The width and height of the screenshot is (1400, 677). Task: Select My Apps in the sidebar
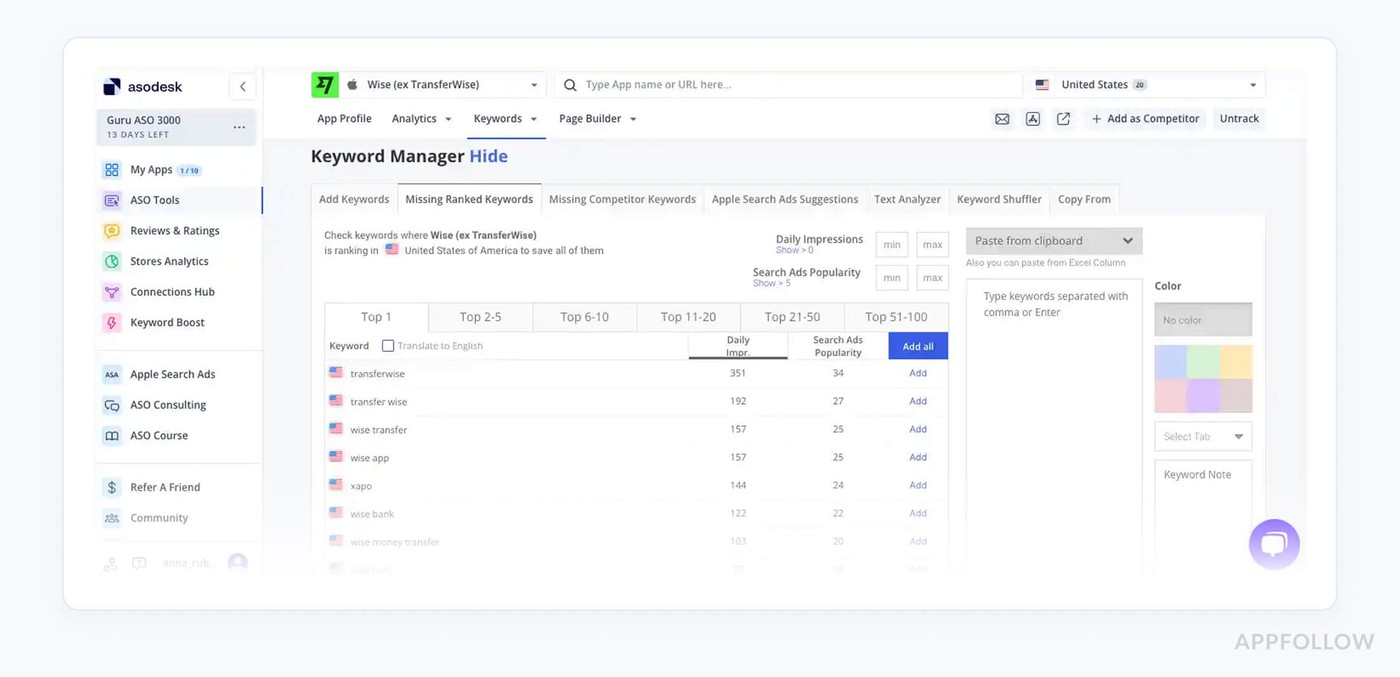tap(150, 169)
